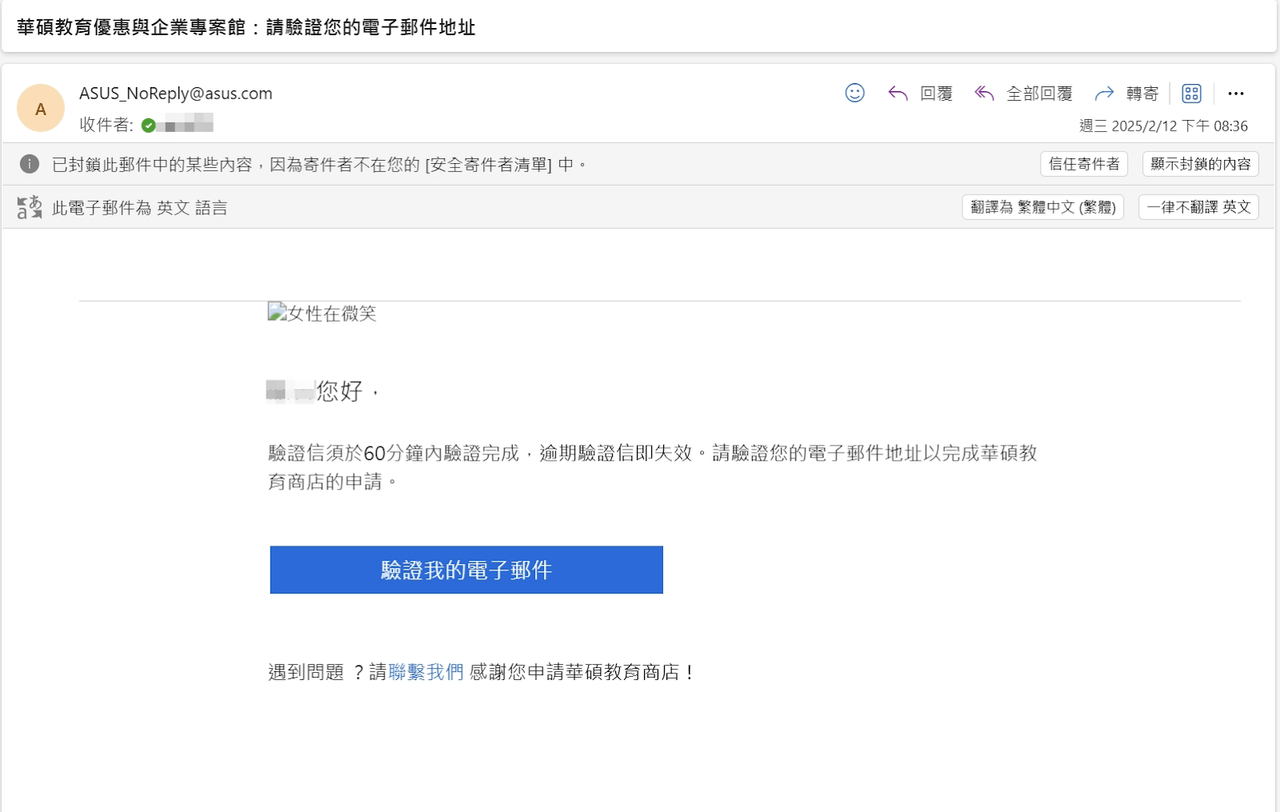Select 翻譯為 繁體中文 (繁體) option
1280x812 pixels.
tap(1043, 207)
